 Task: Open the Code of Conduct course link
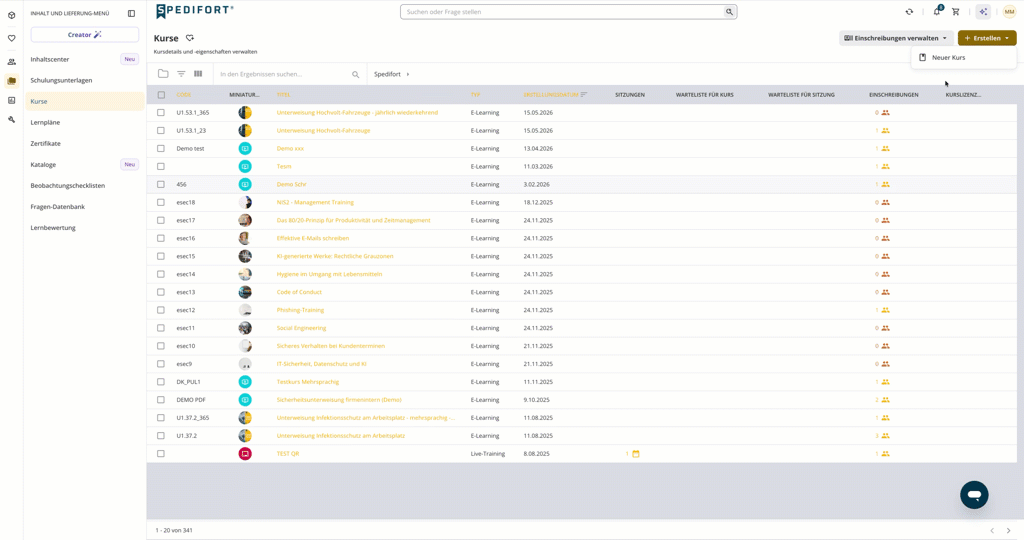(299, 292)
